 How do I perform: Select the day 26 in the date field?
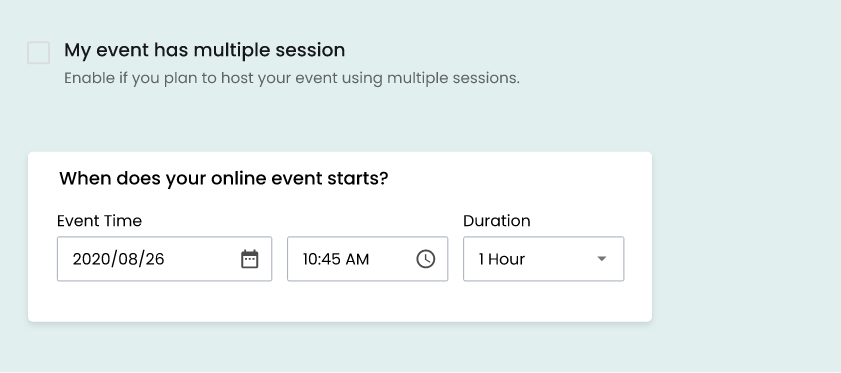[x=155, y=259]
